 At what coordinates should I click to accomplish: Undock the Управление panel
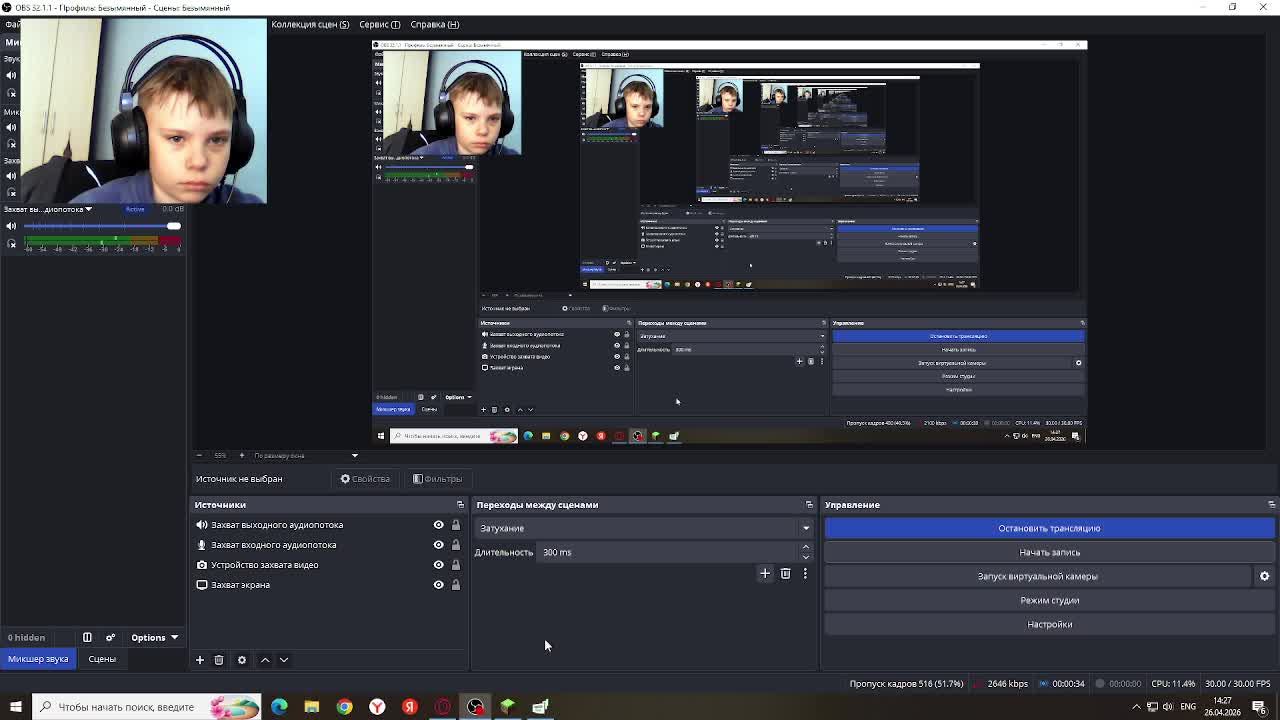[x=1271, y=505]
